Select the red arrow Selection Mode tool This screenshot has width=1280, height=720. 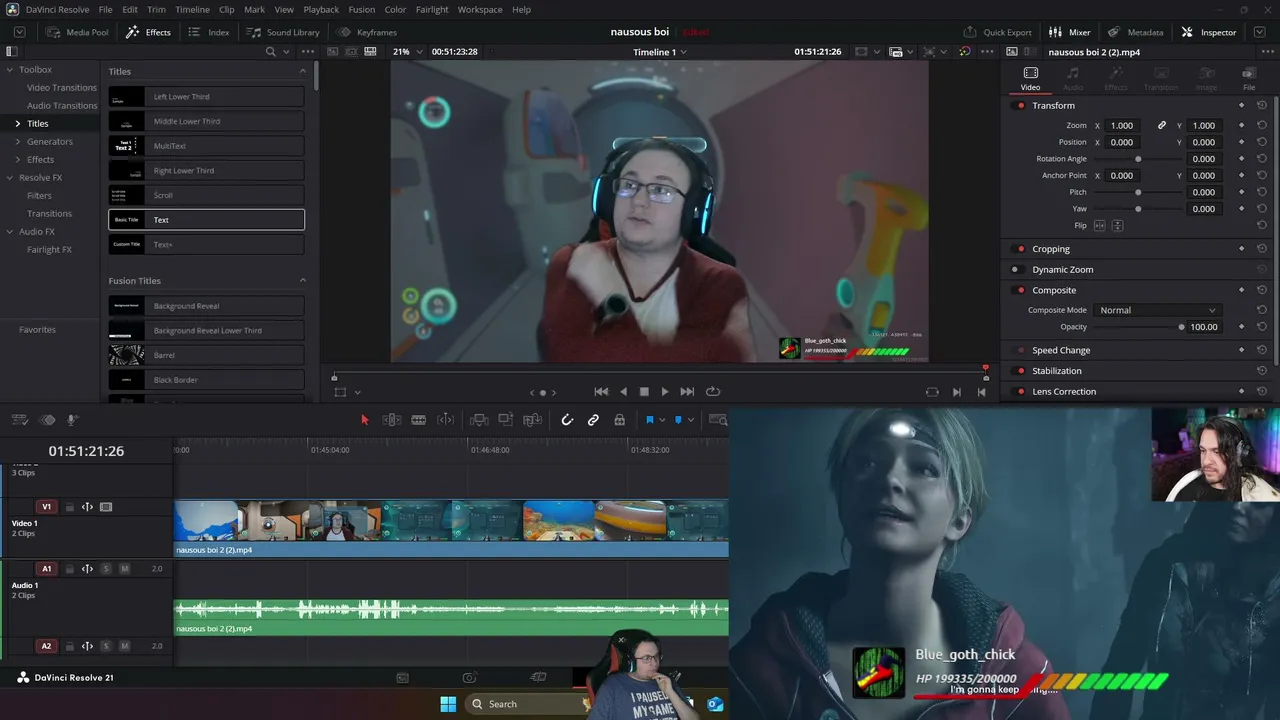(364, 420)
